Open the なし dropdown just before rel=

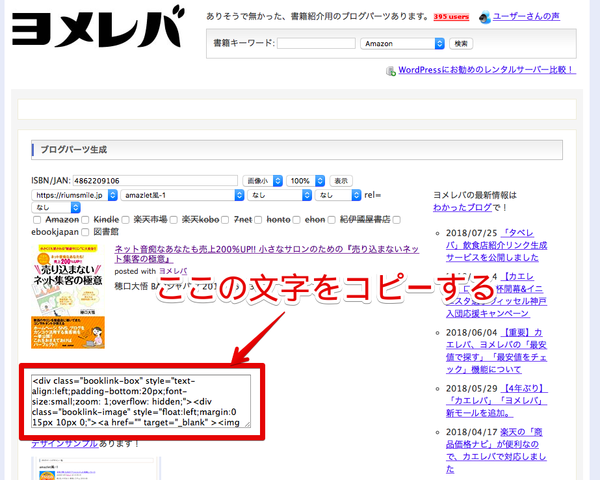tap(338, 195)
